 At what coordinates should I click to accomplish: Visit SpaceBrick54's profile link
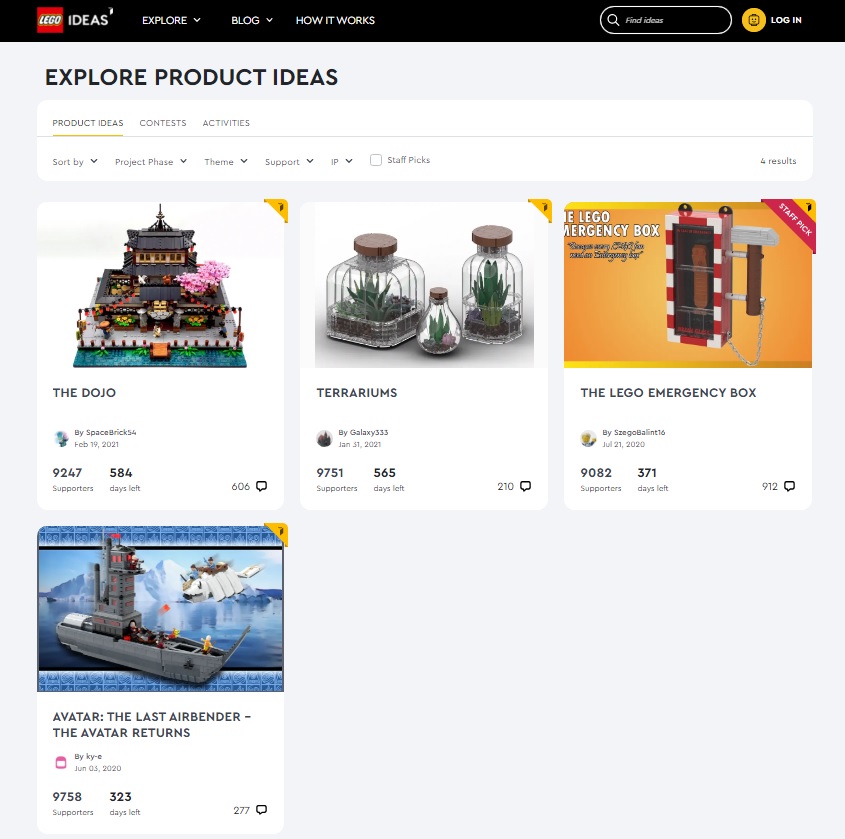111,432
